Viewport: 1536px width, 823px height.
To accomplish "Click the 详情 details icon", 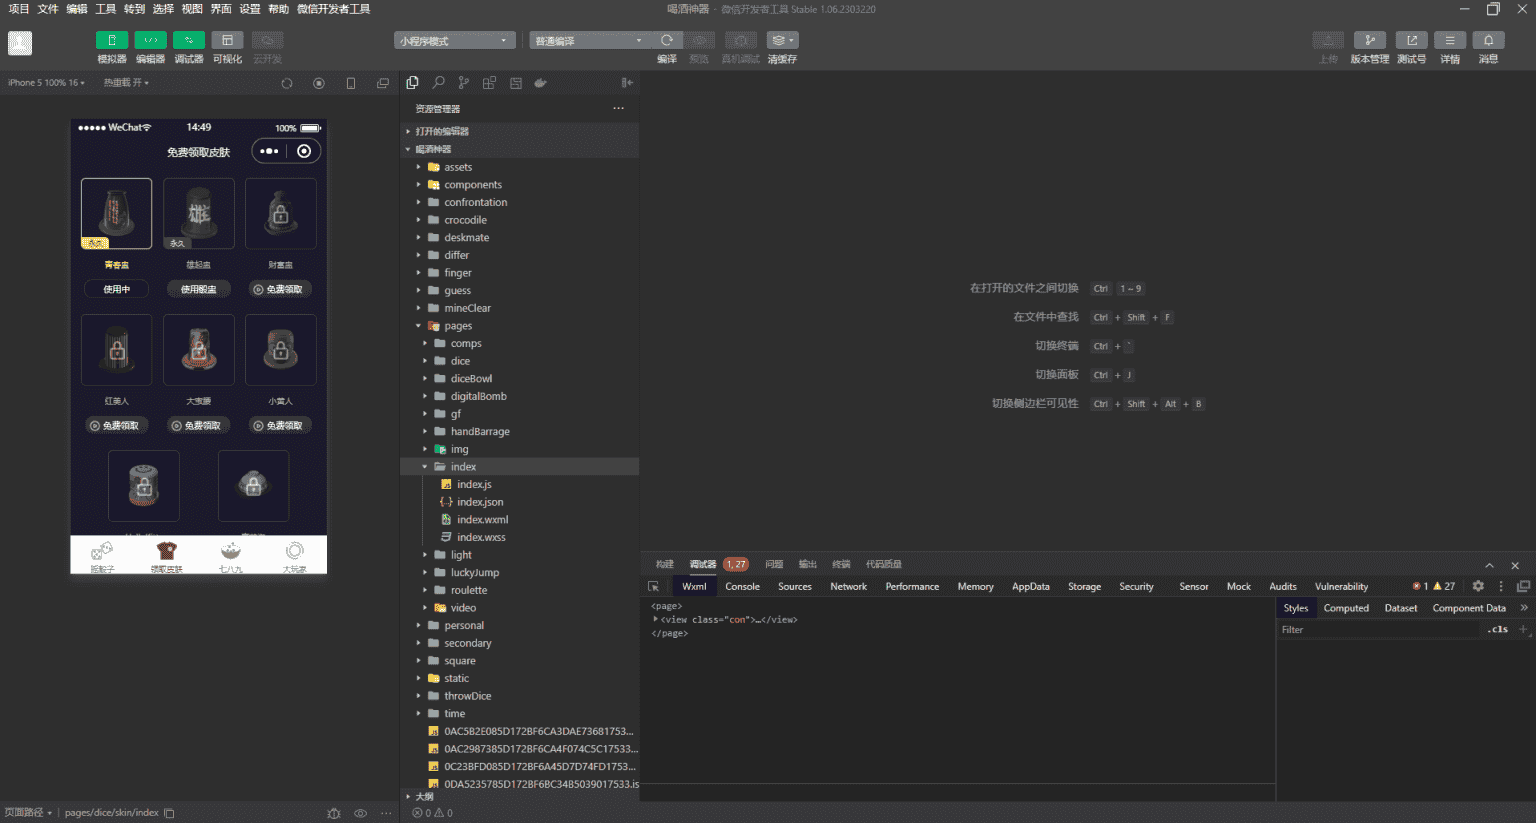I will pyautogui.click(x=1449, y=41).
